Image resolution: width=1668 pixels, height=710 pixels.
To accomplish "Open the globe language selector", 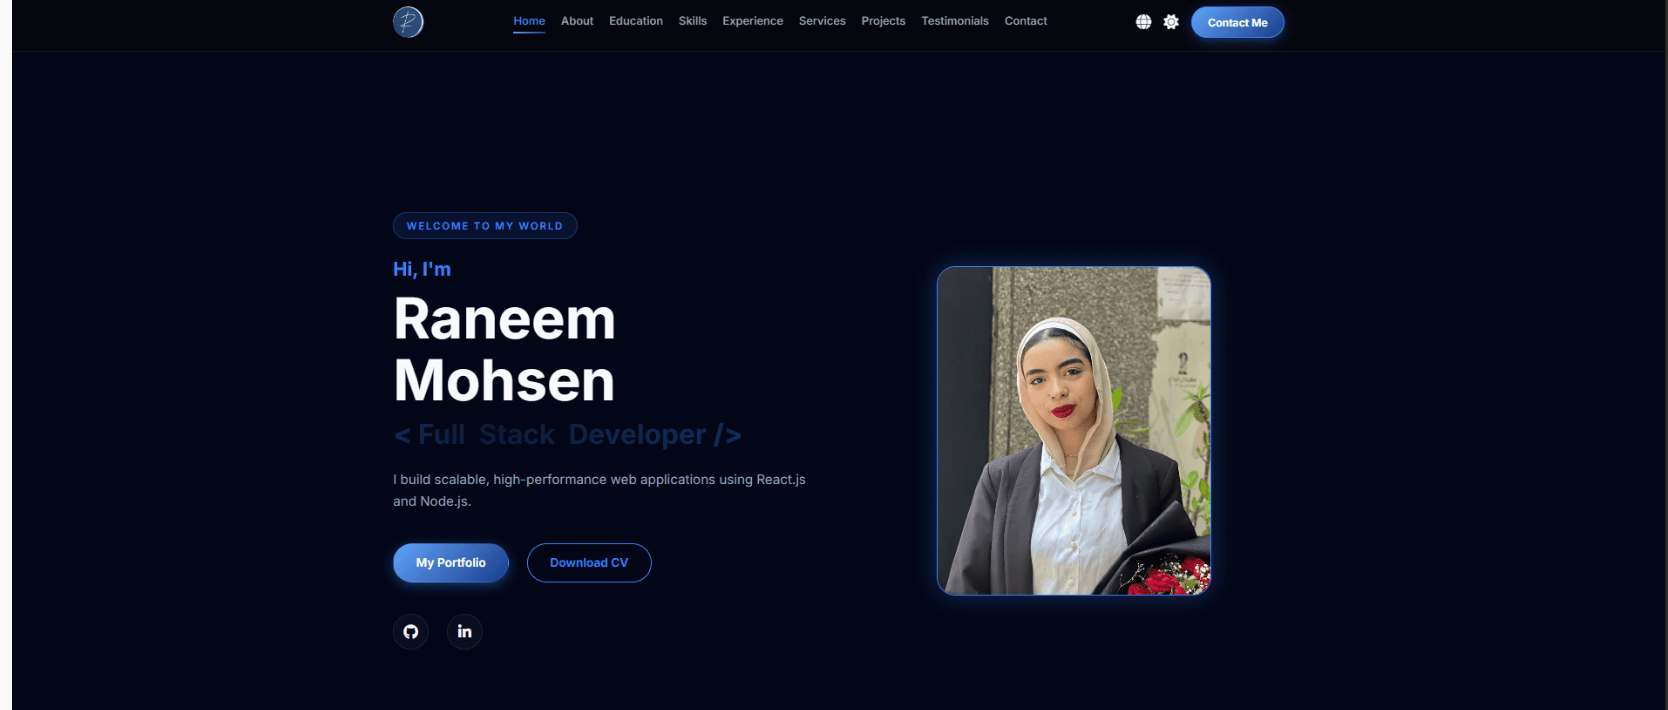I will tap(1143, 22).
